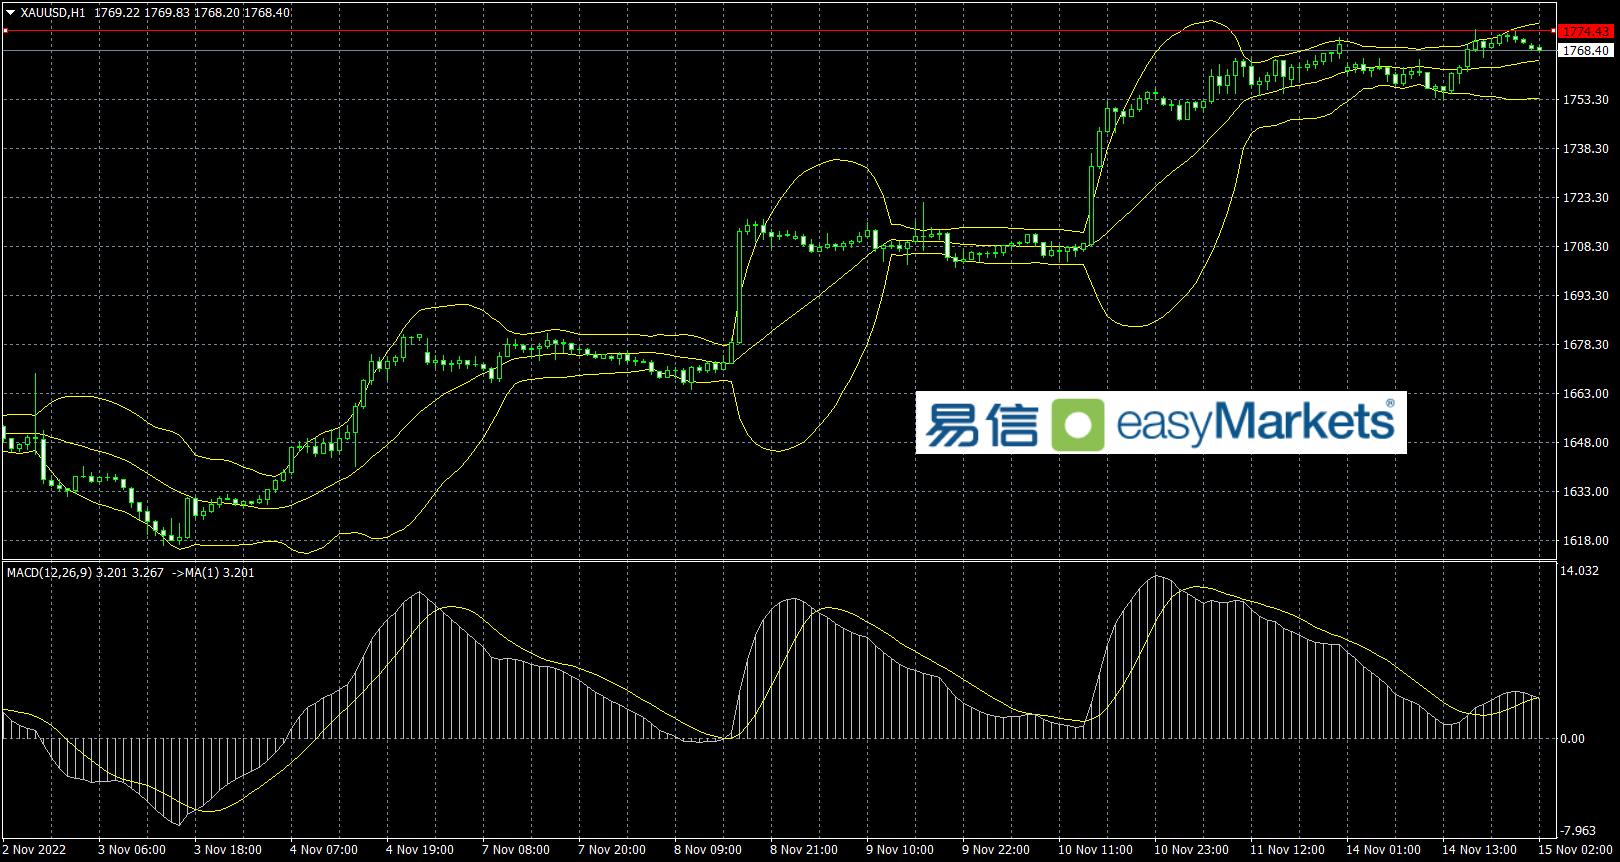Click the 1678.30 price scale label

tap(1586, 345)
